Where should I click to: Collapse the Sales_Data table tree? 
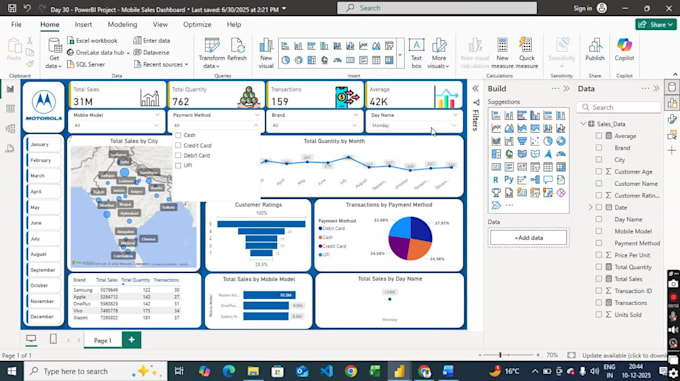pyautogui.click(x=583, y=124)
